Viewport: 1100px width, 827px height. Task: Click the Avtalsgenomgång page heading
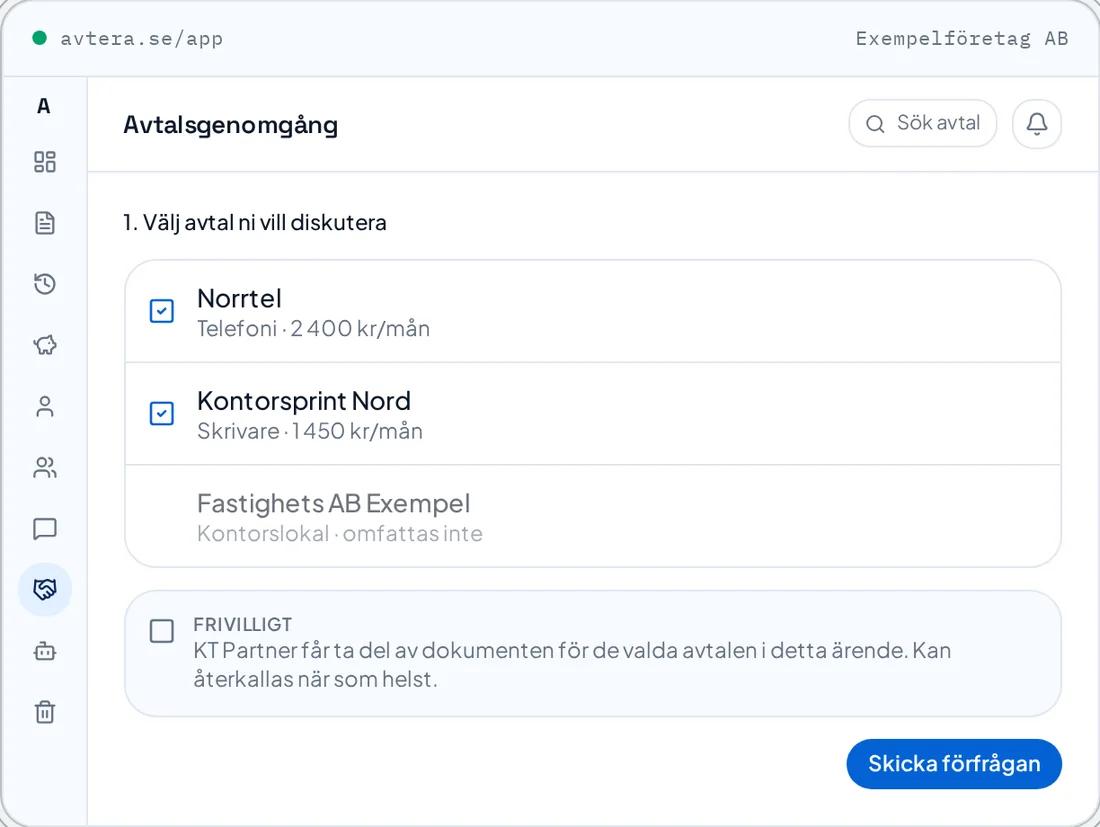click(x=231, y=125)
